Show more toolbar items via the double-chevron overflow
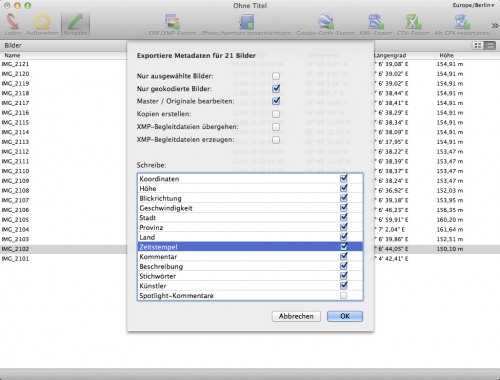 coord(495,25)
